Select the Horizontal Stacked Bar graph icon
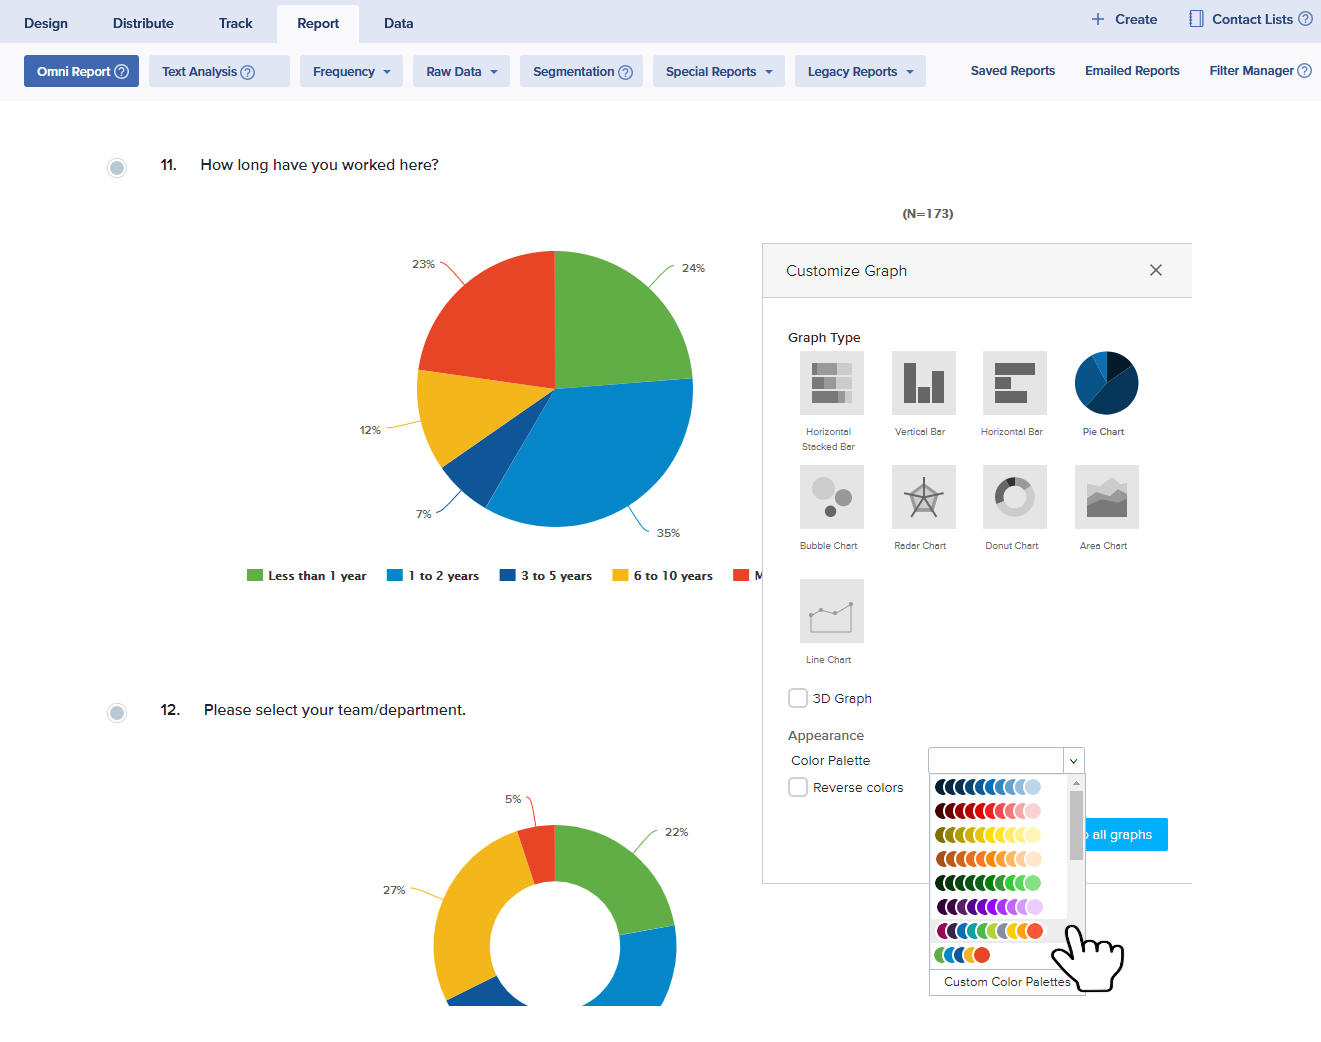The height and width of the screenshot is (1042, 1321). [x=831, y=383]
